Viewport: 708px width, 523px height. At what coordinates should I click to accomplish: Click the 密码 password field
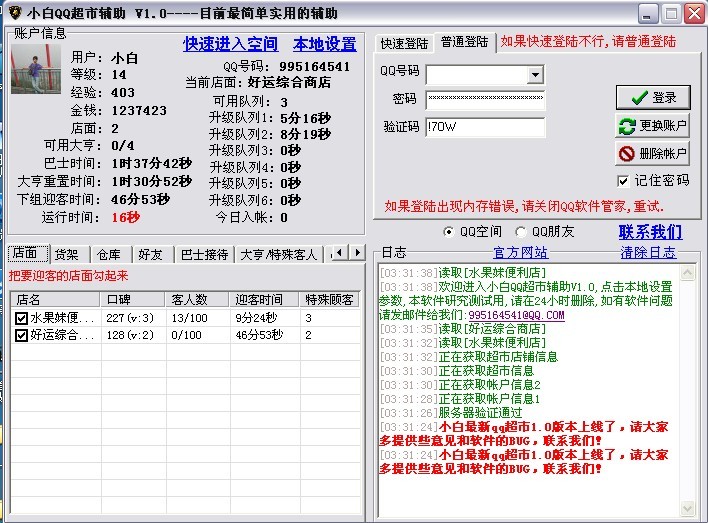pos(485,100)
